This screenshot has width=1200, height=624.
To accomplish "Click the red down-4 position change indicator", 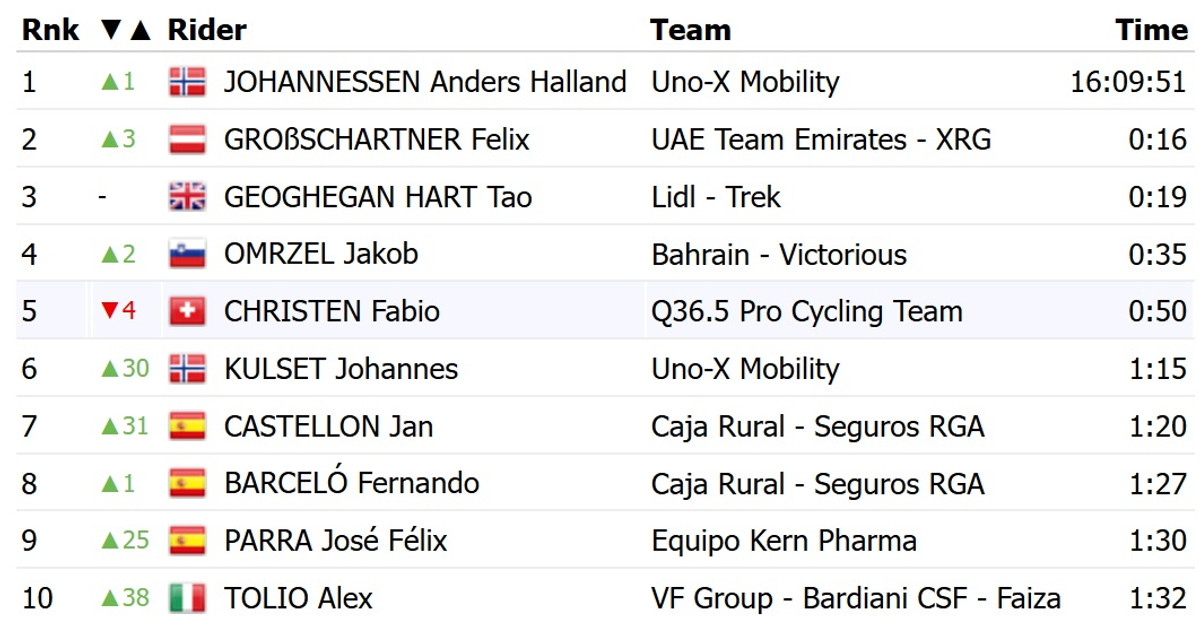I will (x=118, y=312).
